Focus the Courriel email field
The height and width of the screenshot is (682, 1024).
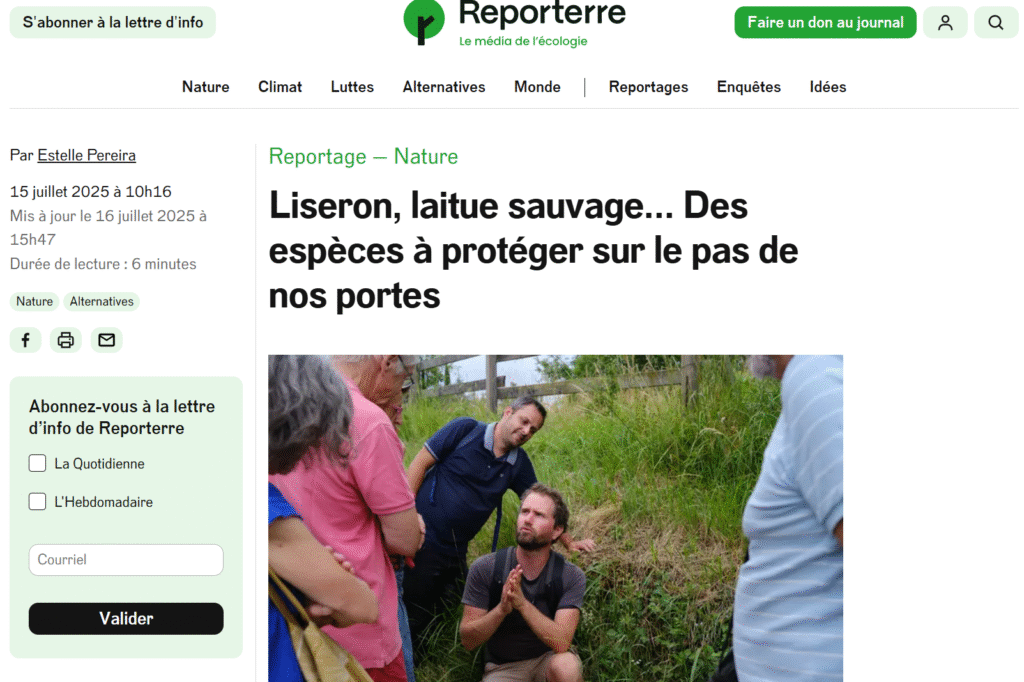(x=126, y=560)
